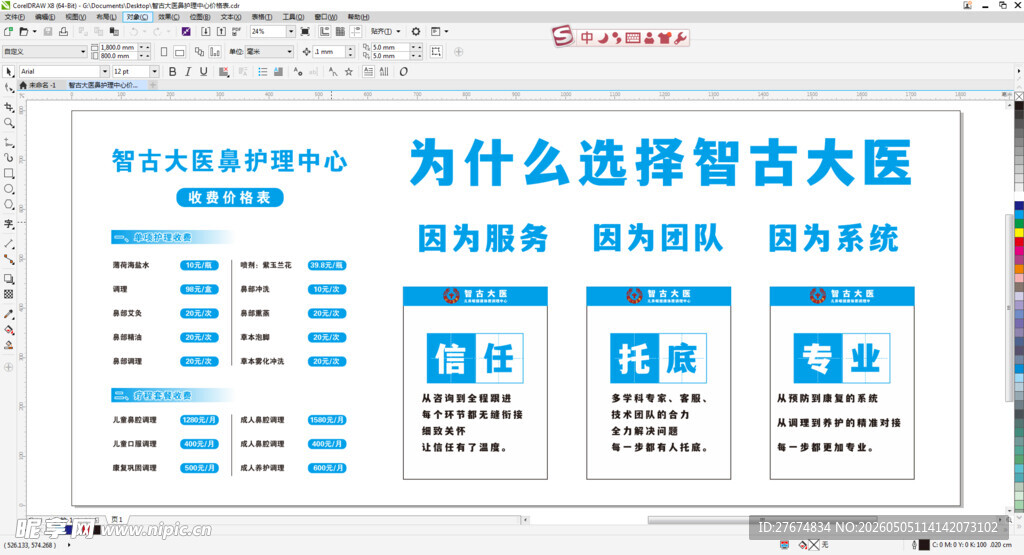Select the Zoom magnifier tool
This screenshot has height=555, width=1024.
coord(8,123)
